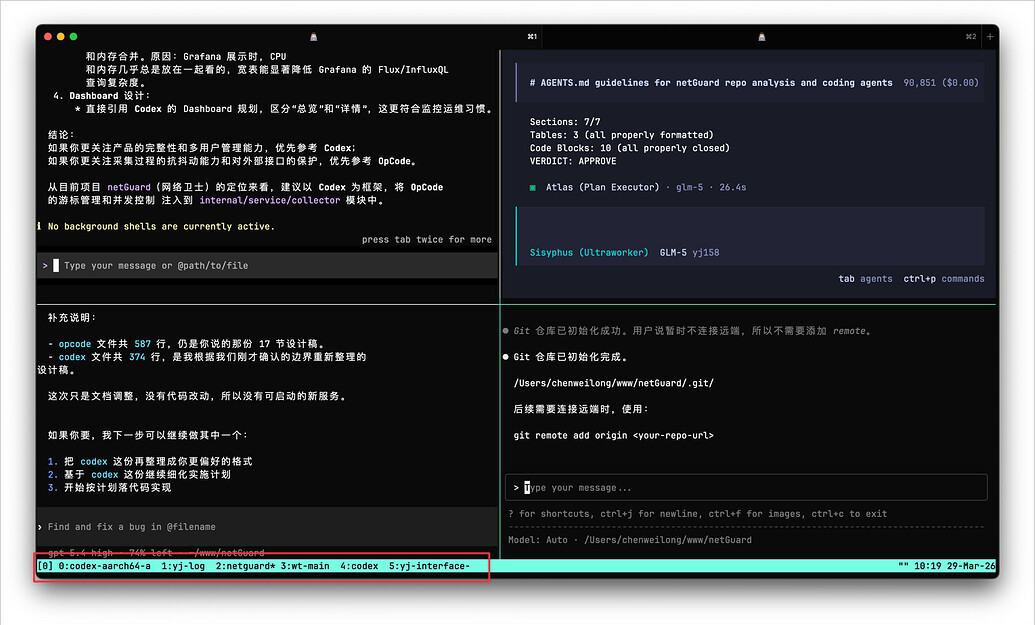This screenshot has width=1035, height=625.
Task: Click 'press tab twice for more' hint
Action: coord(426,240)
